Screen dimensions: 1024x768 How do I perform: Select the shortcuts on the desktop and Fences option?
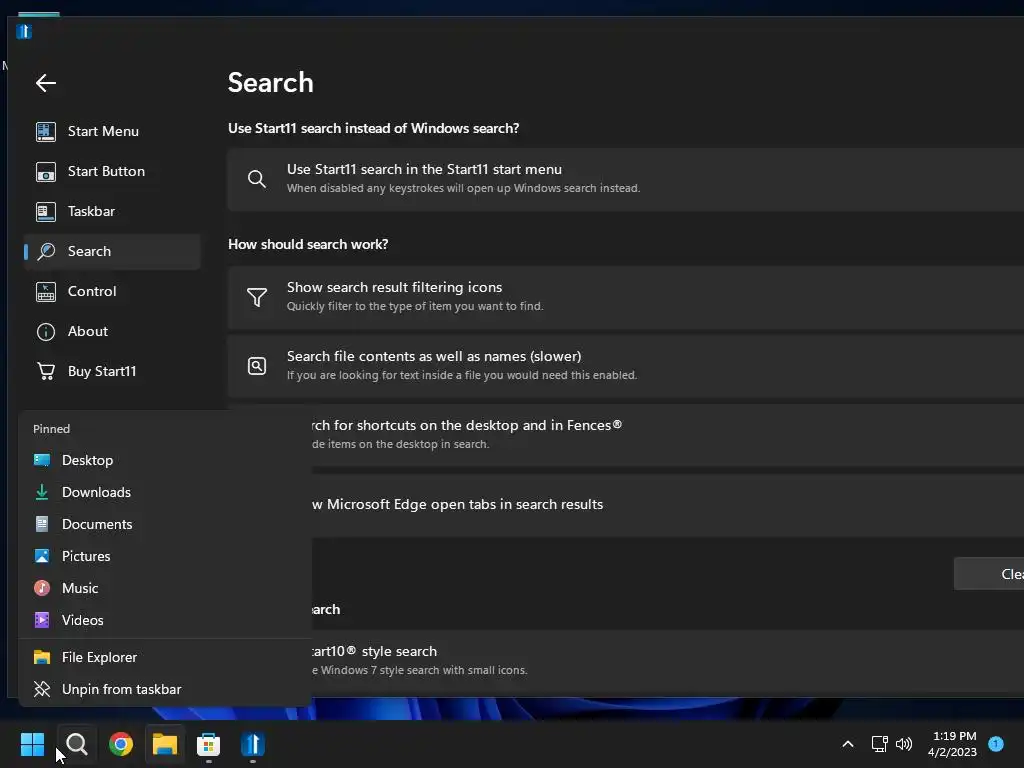(x=668, y=435)
